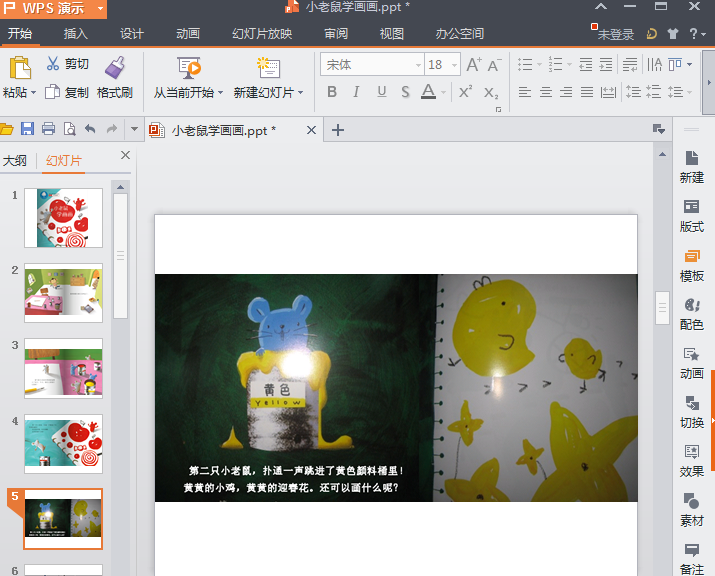
Task: Click the increase indent icon
Action: point(606,64)
